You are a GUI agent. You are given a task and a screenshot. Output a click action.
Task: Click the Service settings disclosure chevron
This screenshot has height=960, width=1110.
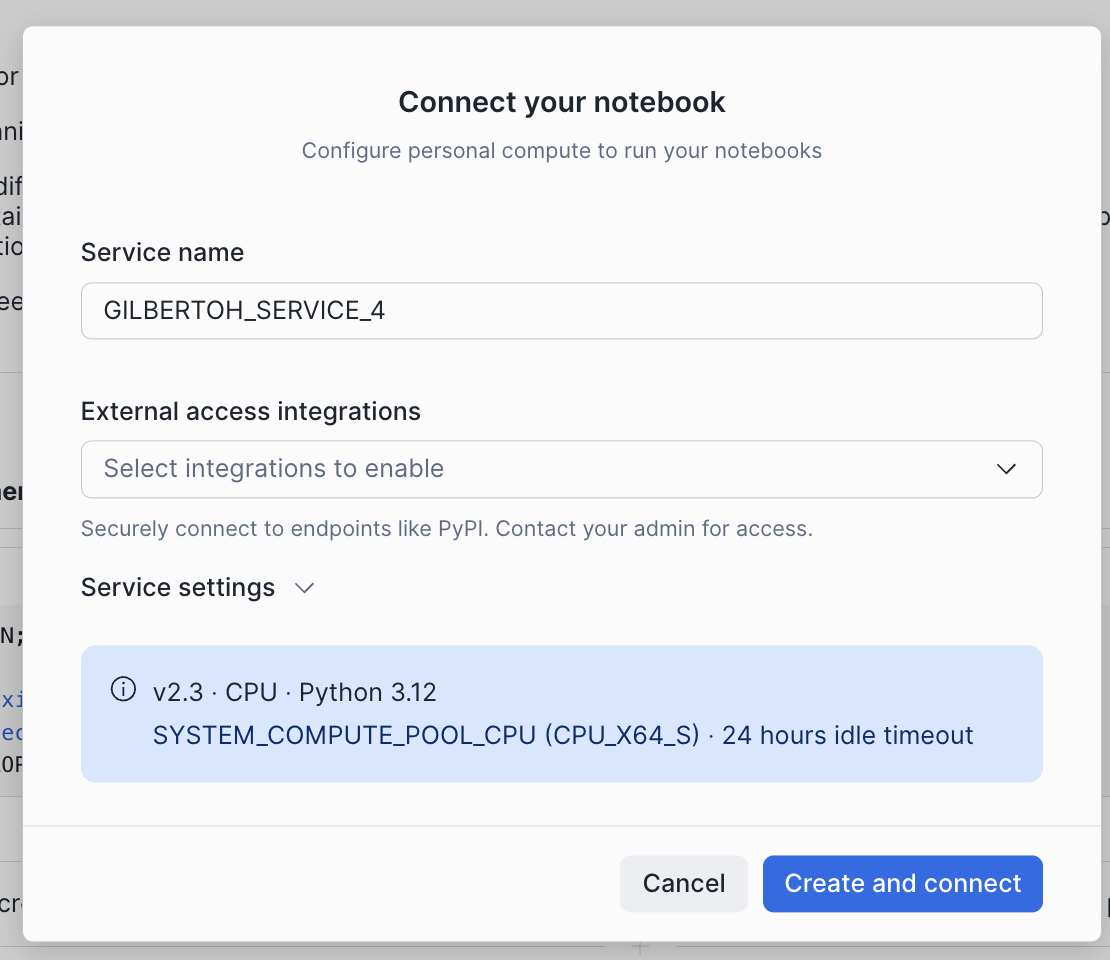[x=304, y=589]
